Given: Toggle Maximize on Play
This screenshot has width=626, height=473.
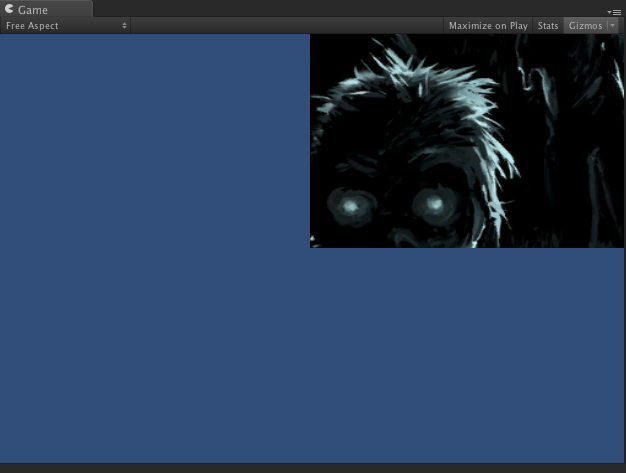Looking at the screenshot, I should click(x=488, y=26).
